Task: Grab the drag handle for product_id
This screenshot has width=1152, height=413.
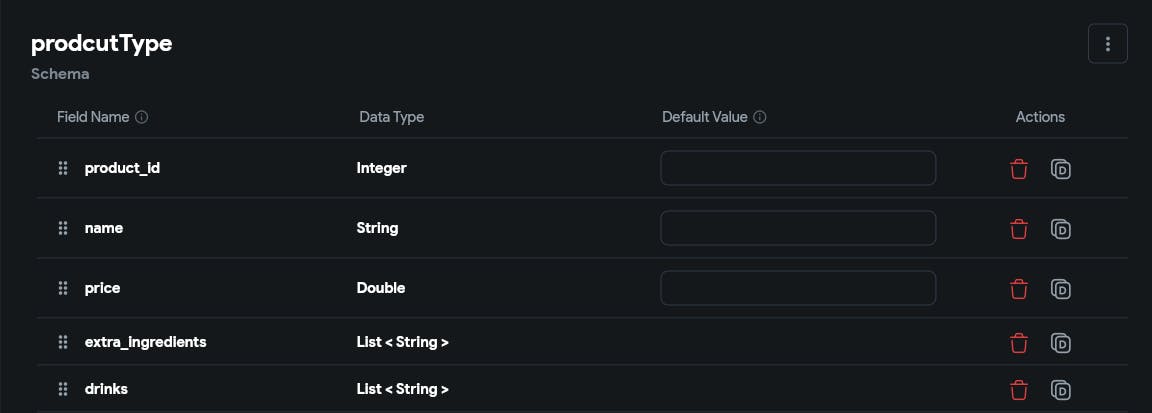Action: 63,168
